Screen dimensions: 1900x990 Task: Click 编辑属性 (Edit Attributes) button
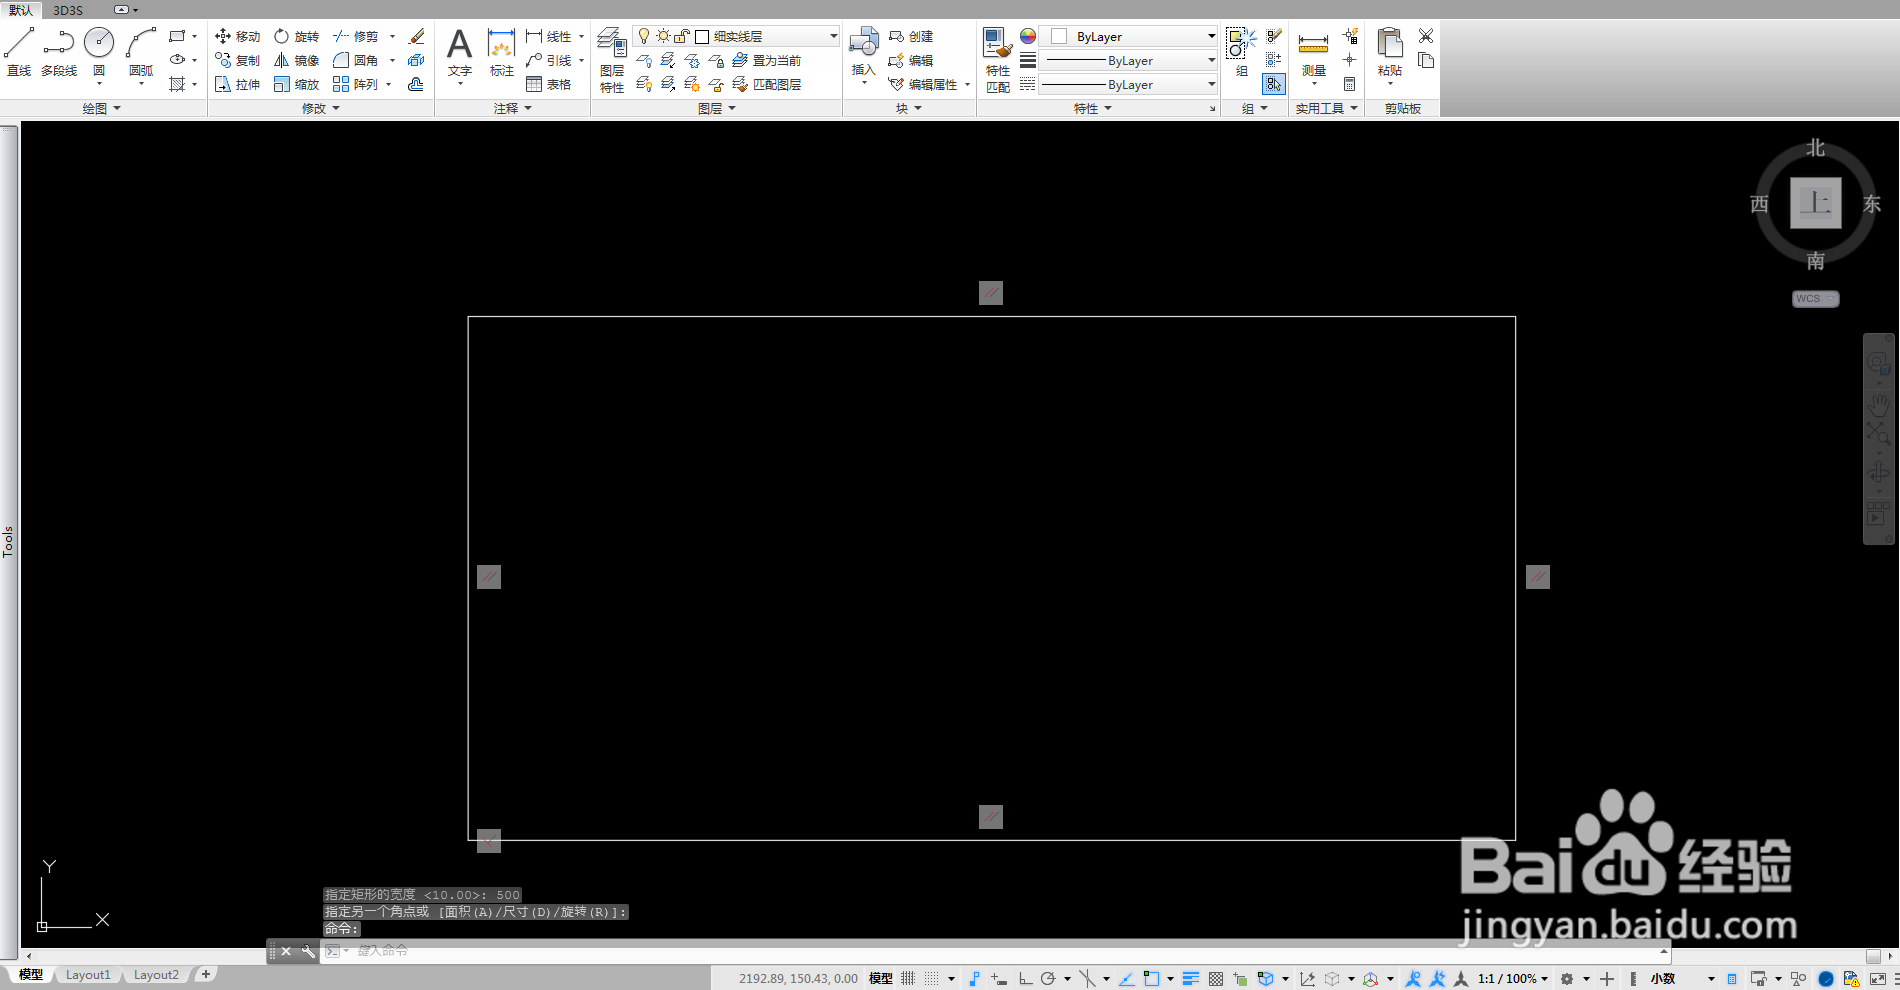923,84
